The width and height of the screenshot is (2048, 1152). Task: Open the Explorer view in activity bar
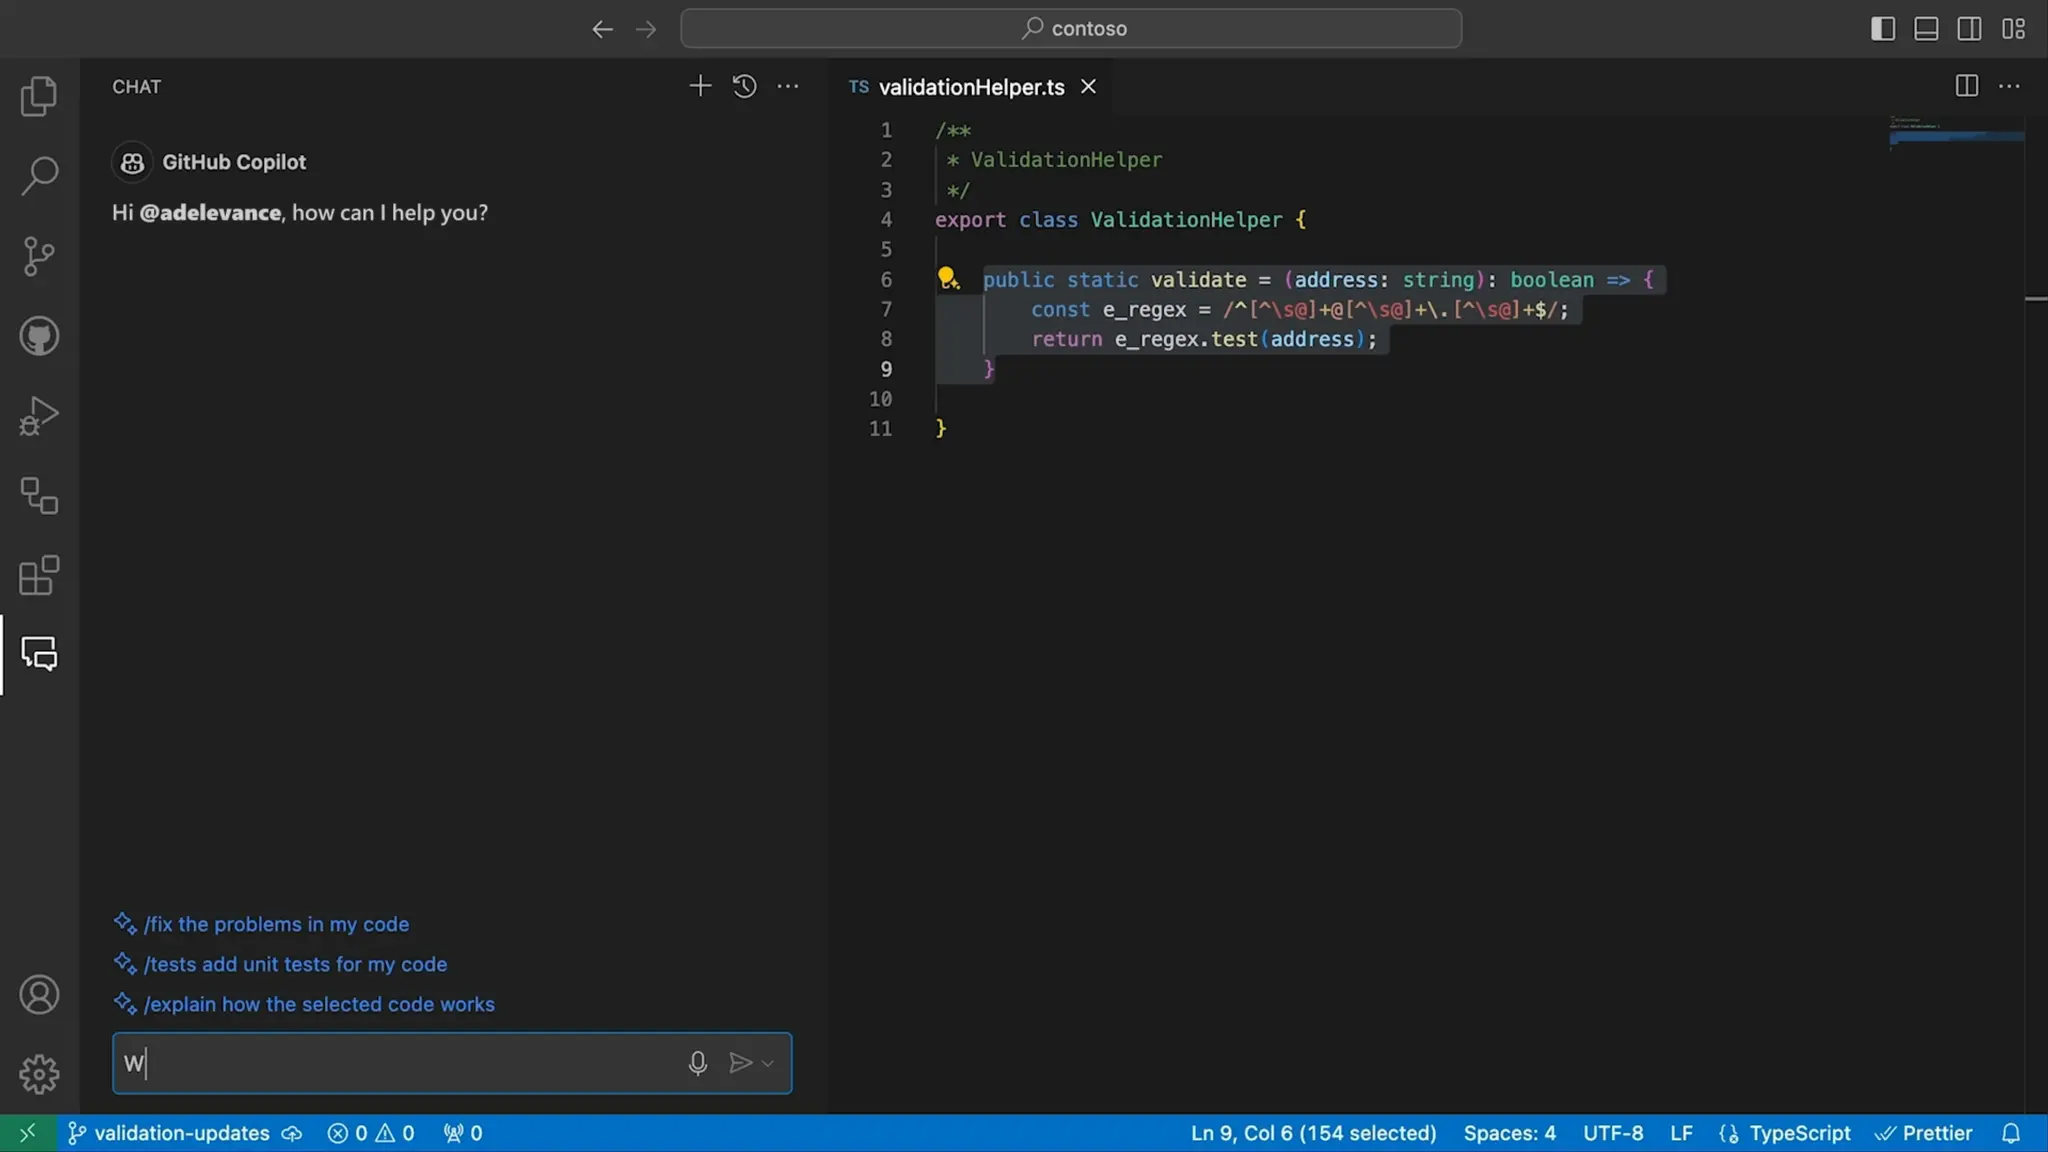click(x=39, y=96)
